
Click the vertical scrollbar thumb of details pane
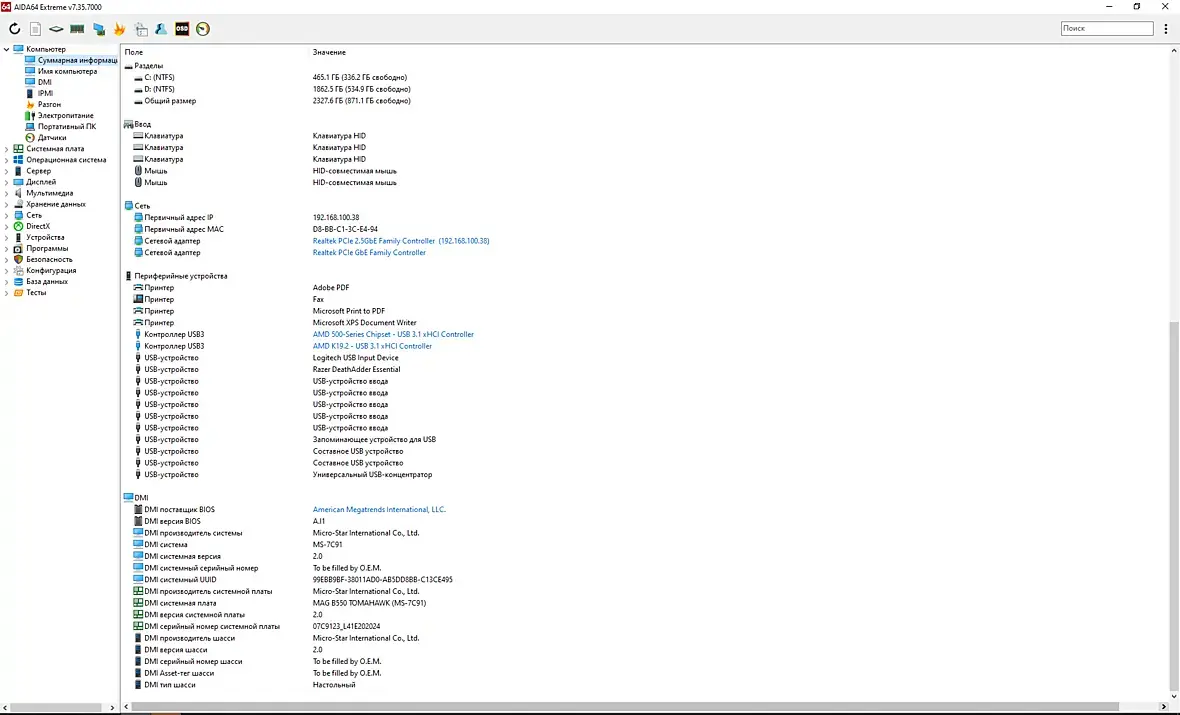coord(1174,506)
